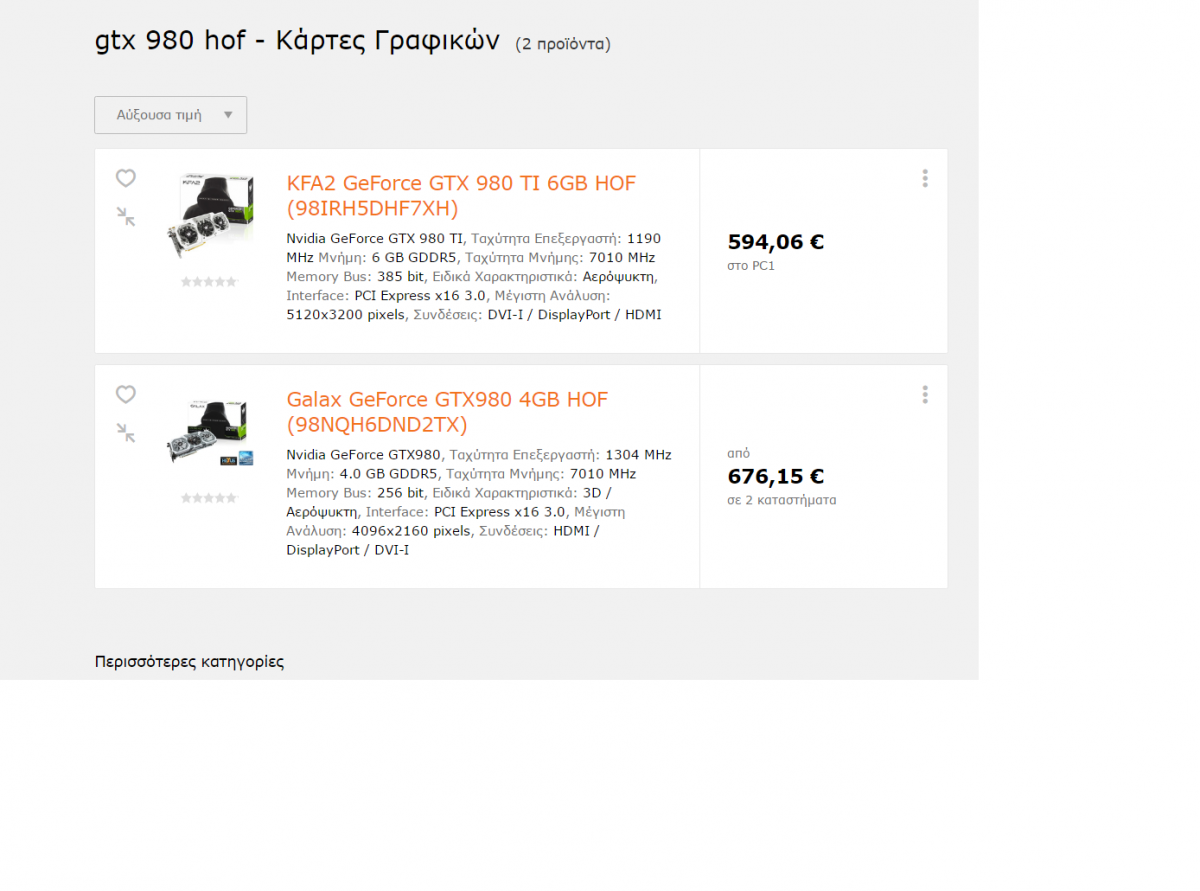Click the στο PC1 store label
The height and width of the screenshot is (891, 1200).
click(751, 266)
